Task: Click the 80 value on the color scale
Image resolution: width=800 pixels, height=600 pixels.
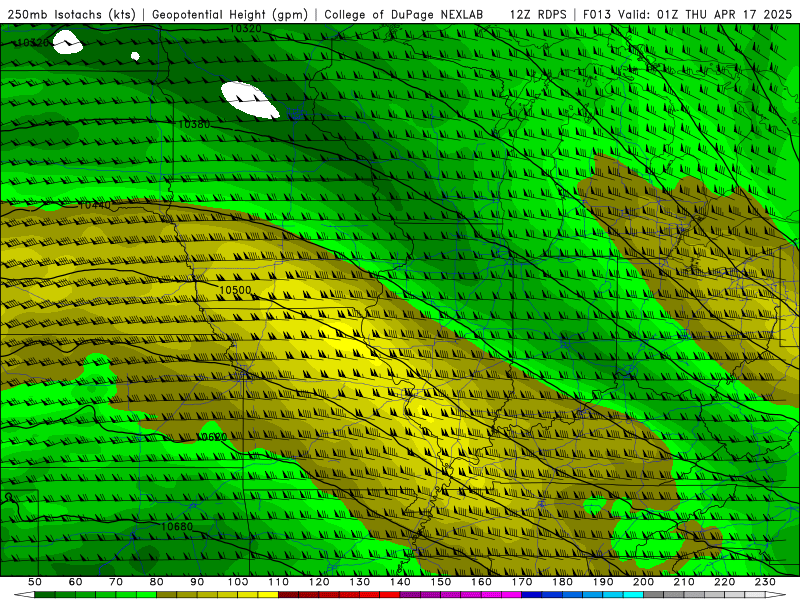Action: (x=156, y=582)
